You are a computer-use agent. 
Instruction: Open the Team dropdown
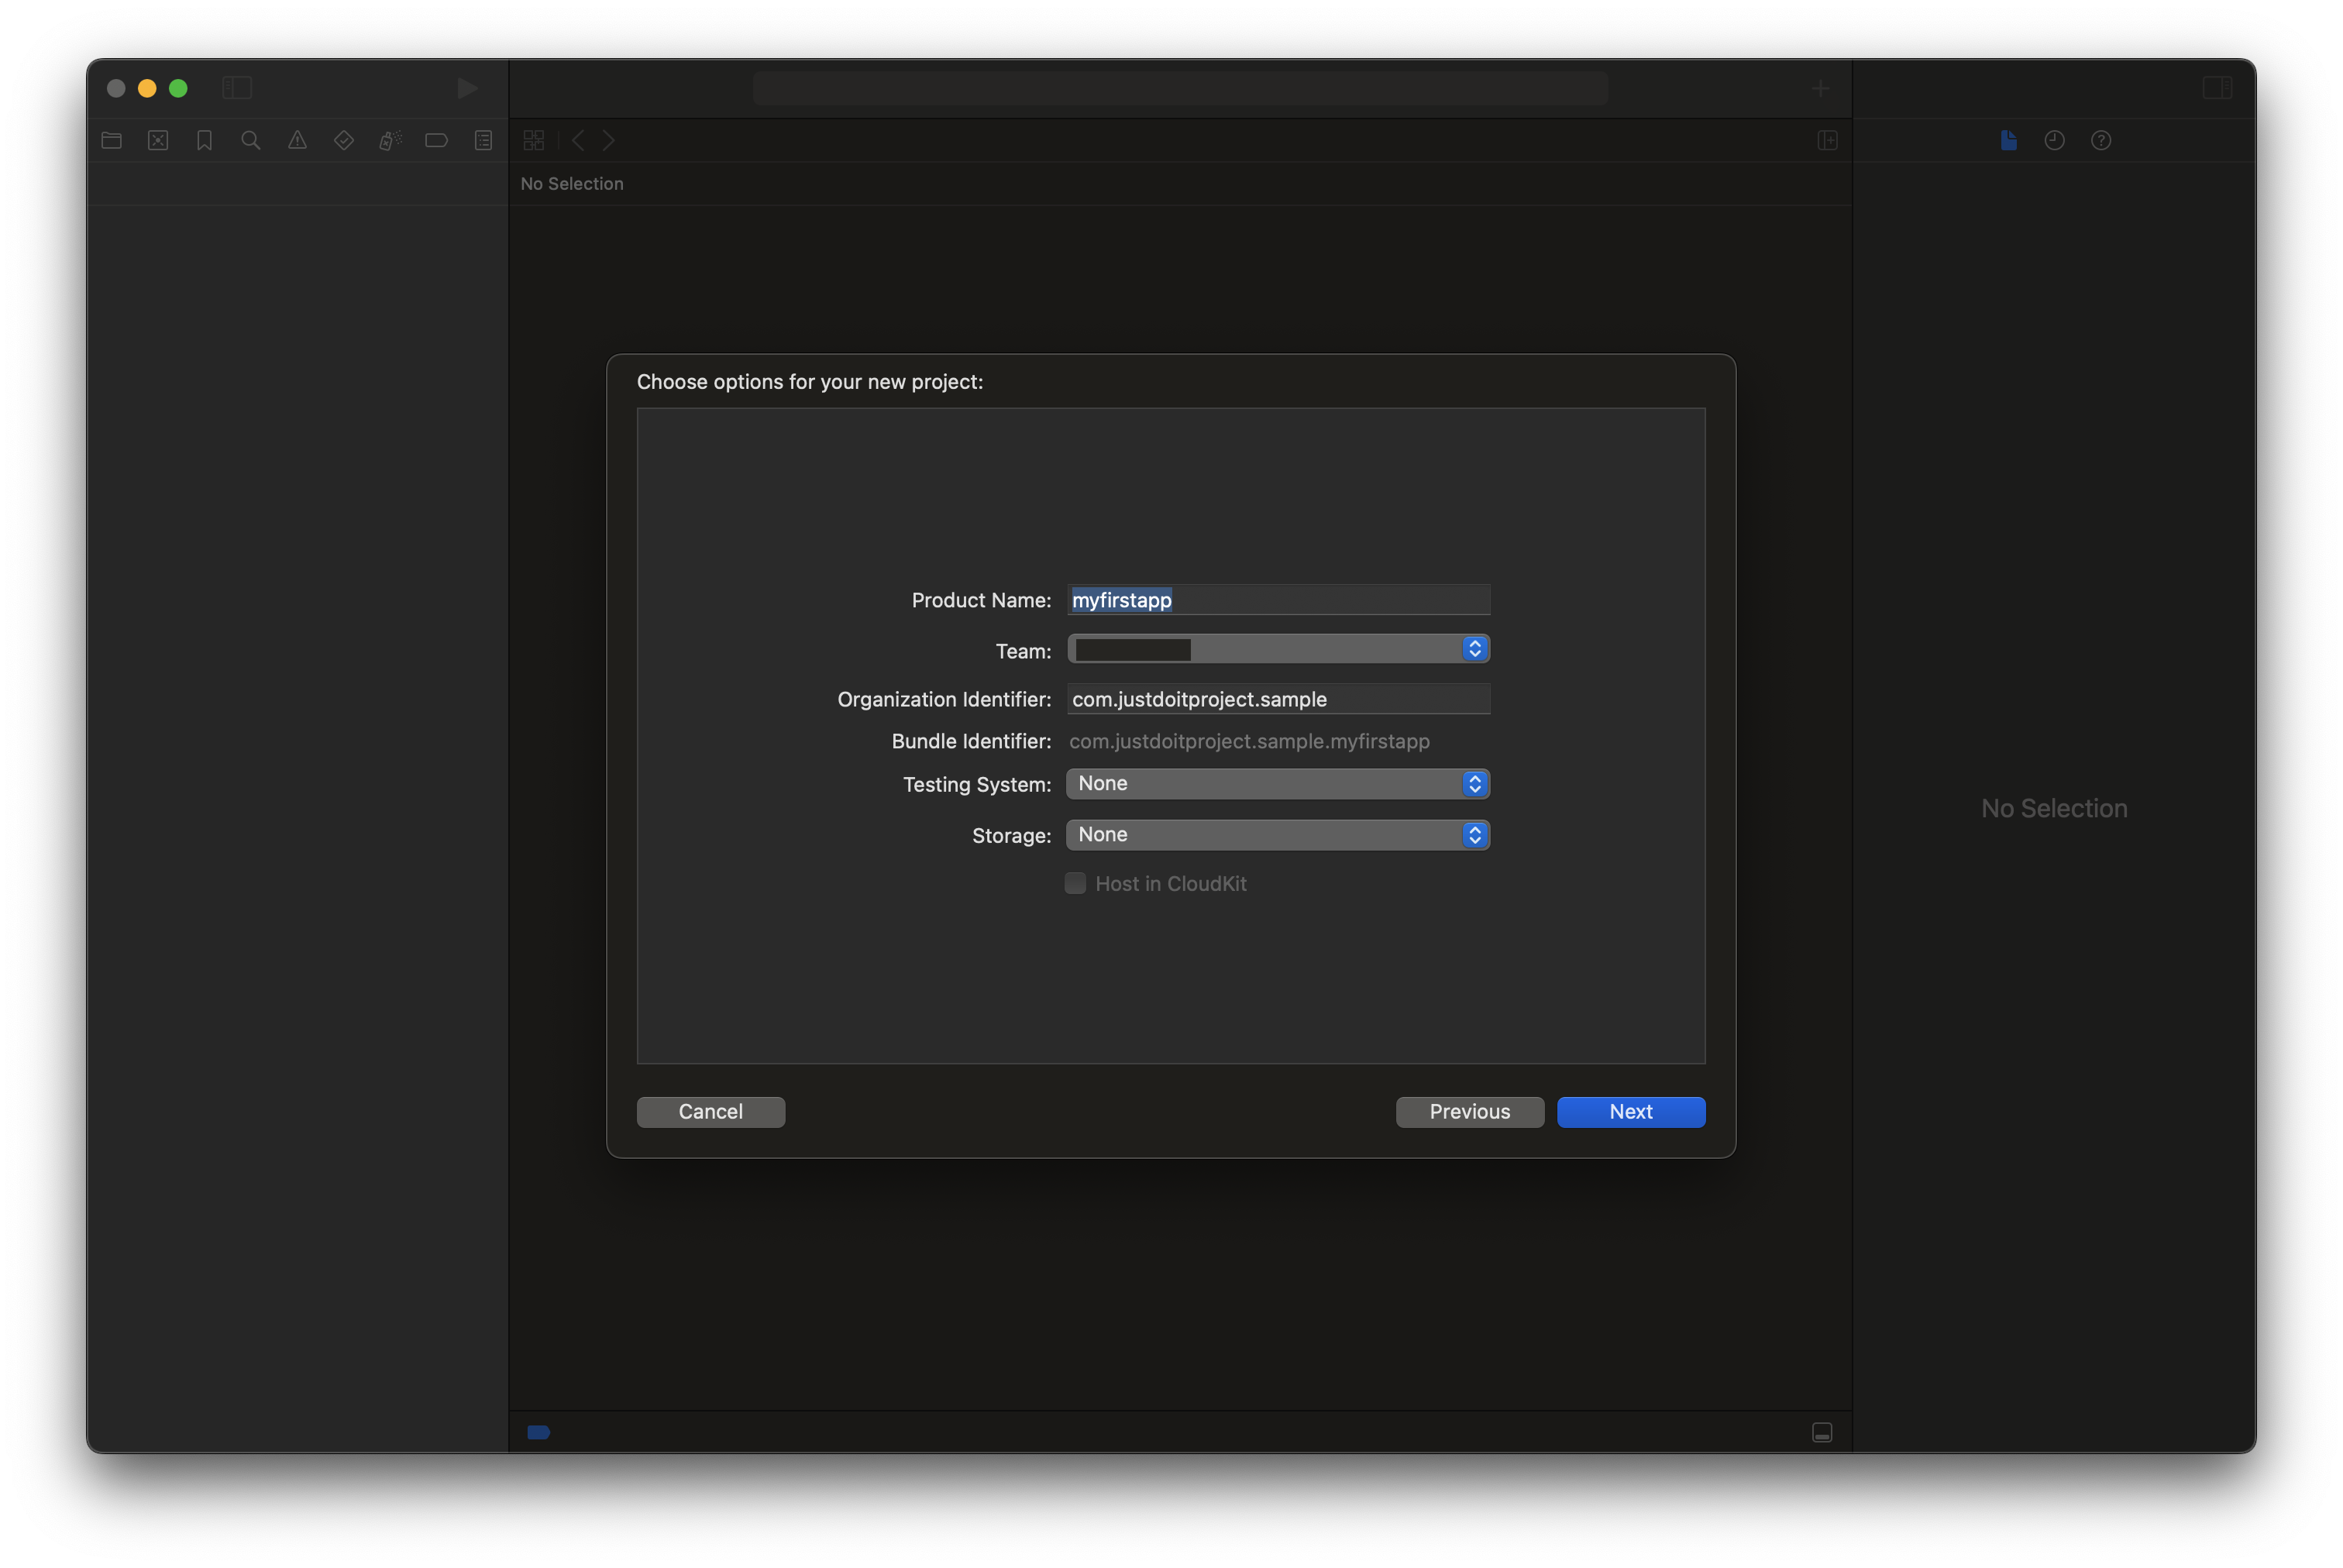coord(1278,649)
